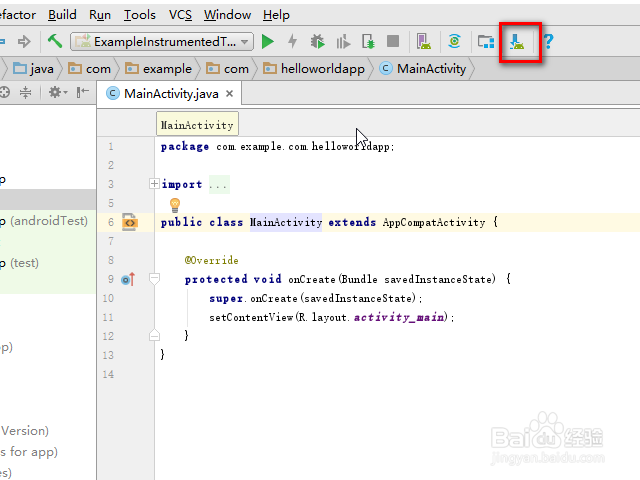640x480 pixels.
Task: Open the Run menu
Action: (100, 15)
